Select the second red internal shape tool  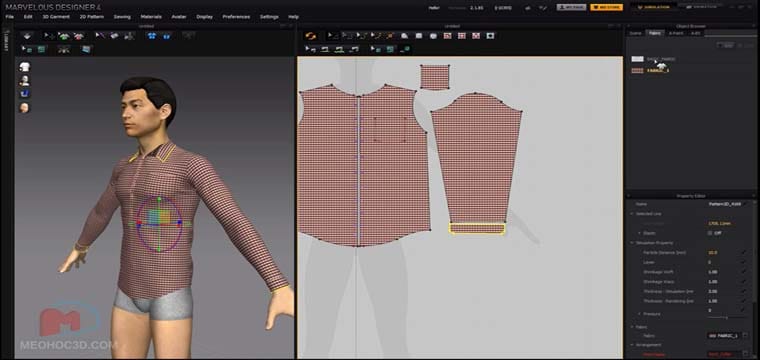point(462,36)
